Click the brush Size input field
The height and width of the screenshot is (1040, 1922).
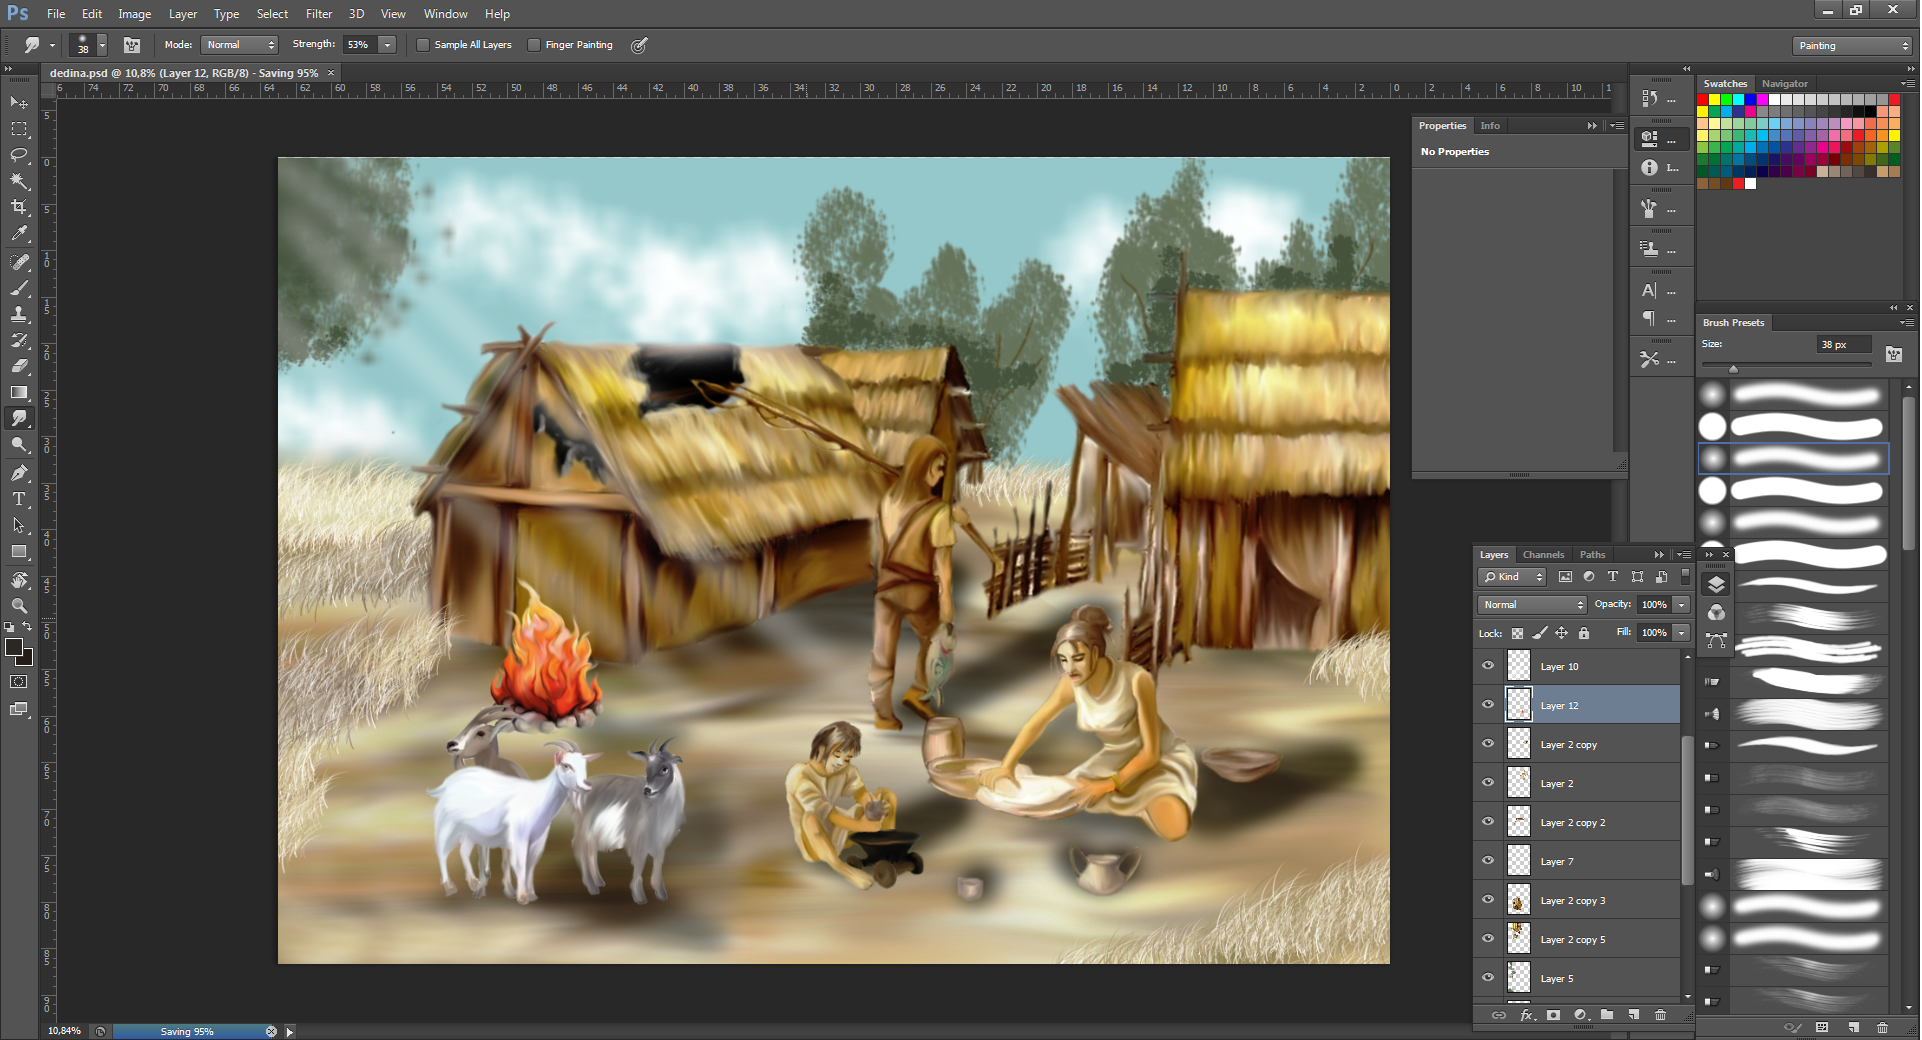[x=1843, y=345]
